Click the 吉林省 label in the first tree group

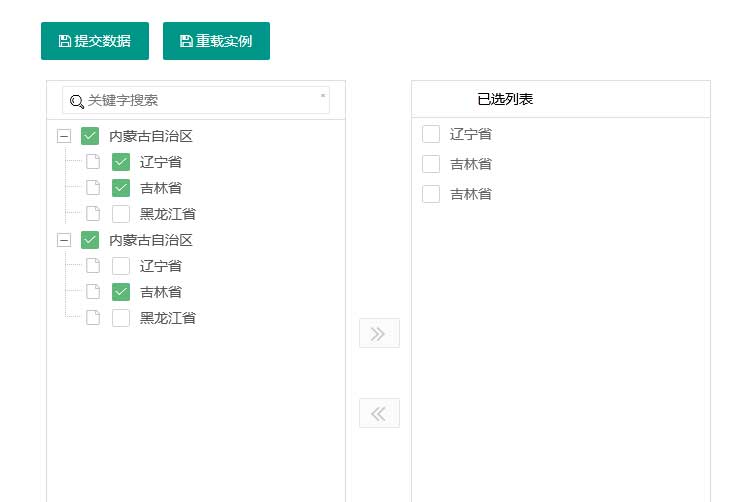[161, 188]
